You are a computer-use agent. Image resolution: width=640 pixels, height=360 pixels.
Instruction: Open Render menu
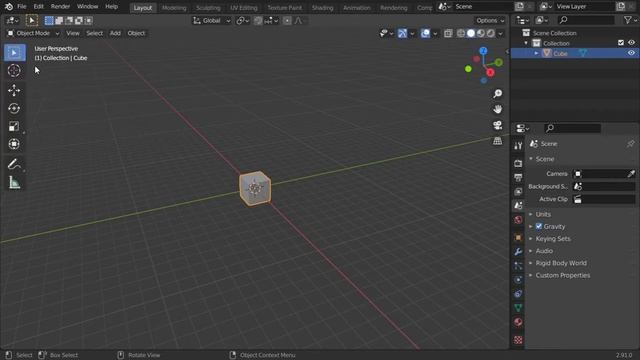(60, 7)
